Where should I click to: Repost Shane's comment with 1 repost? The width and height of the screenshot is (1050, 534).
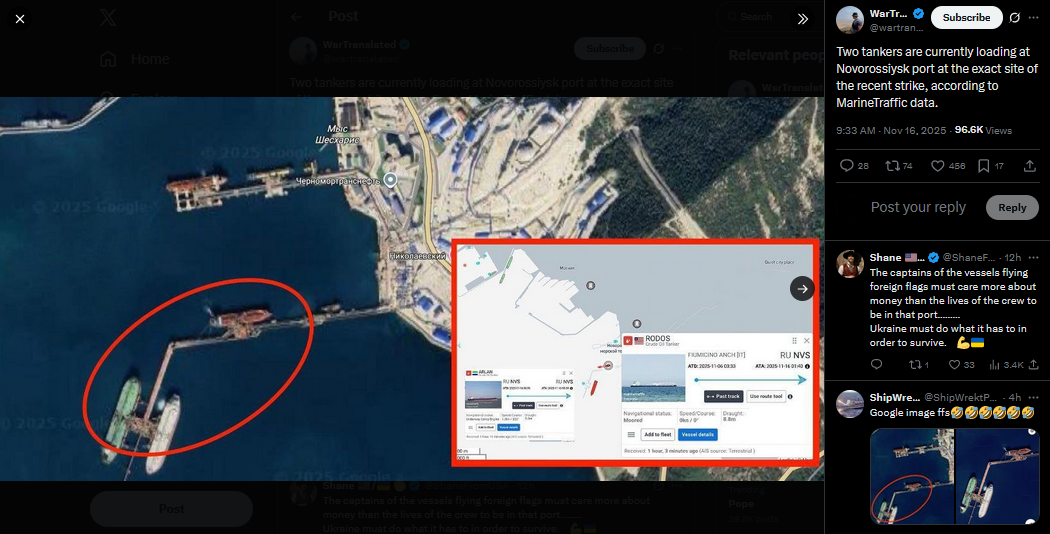918,364
